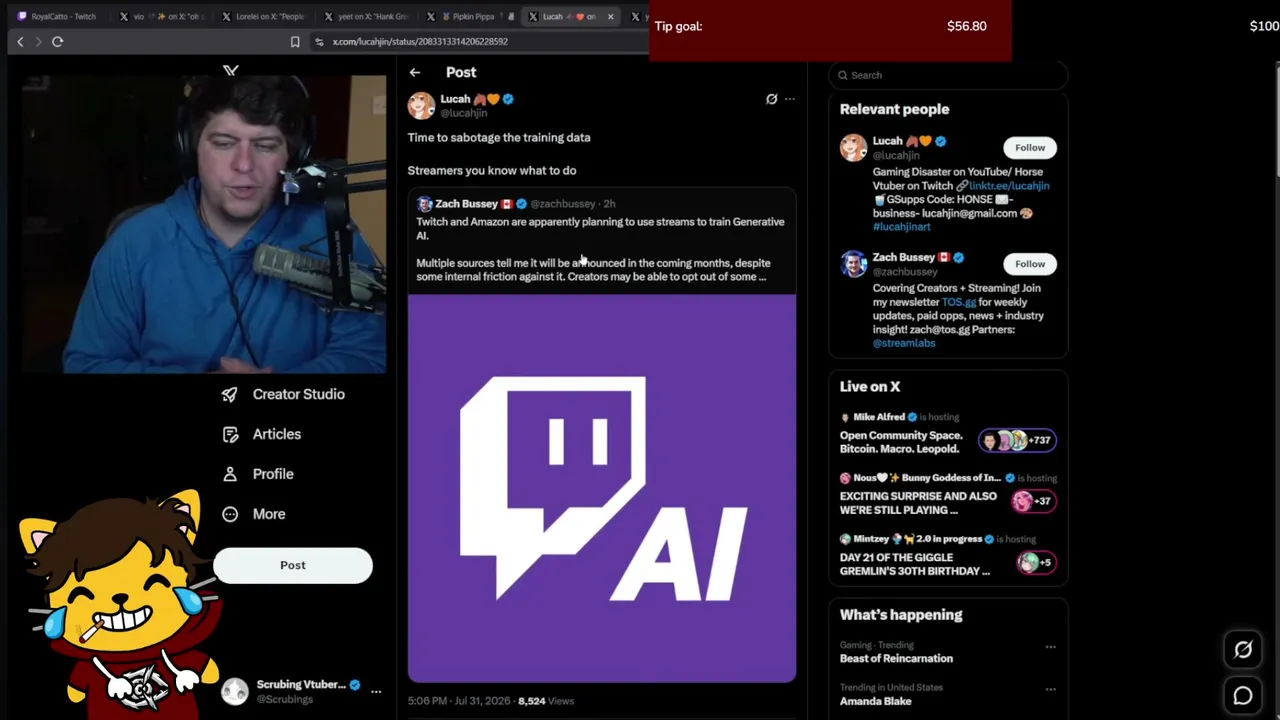Switch to the vio on X tab

point(165,16)
